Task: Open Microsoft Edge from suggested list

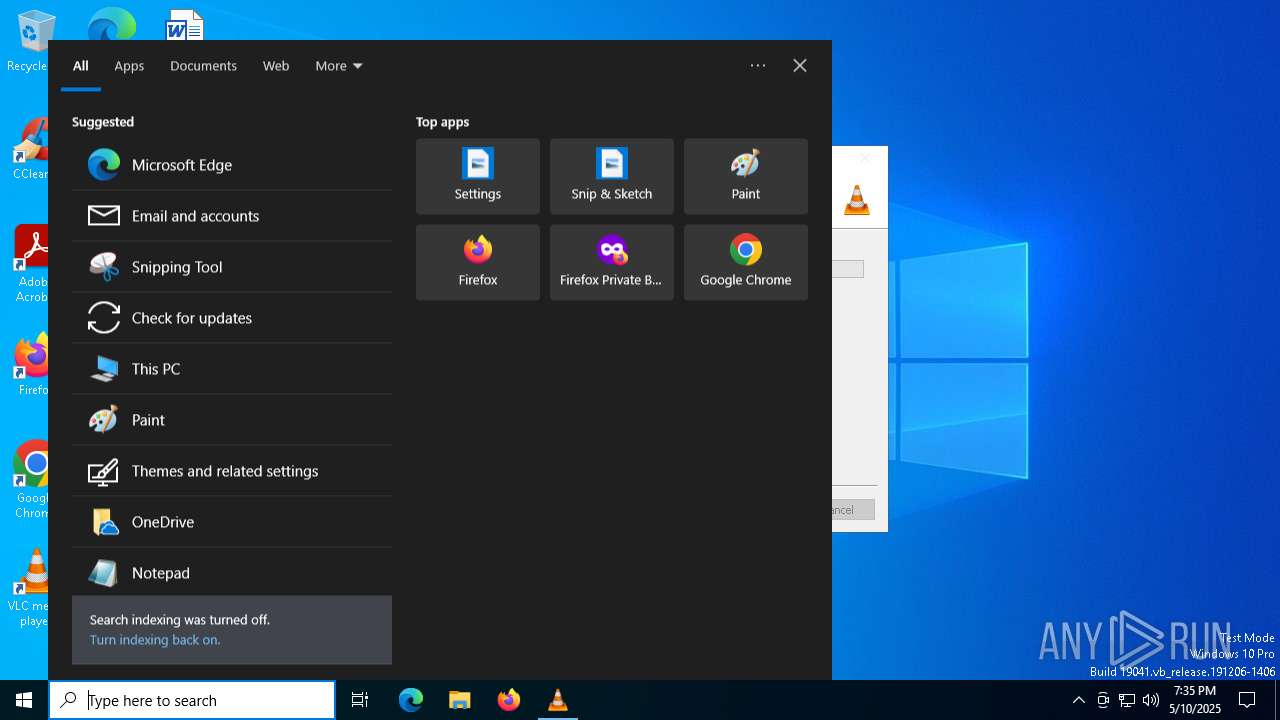Action: (232, 165)
